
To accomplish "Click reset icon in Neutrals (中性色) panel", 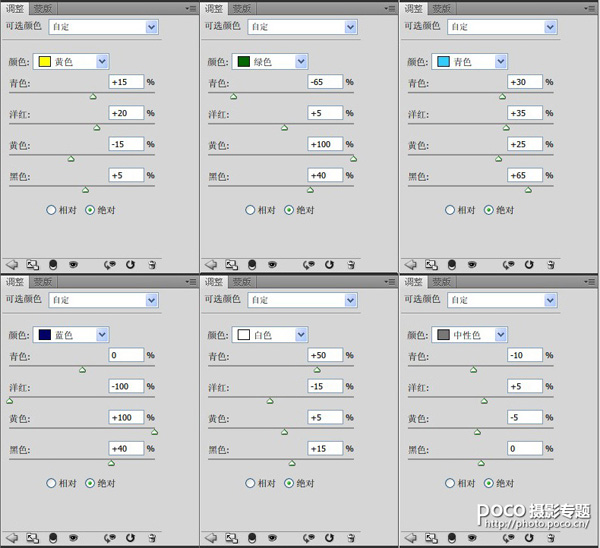I will [529, 538].
